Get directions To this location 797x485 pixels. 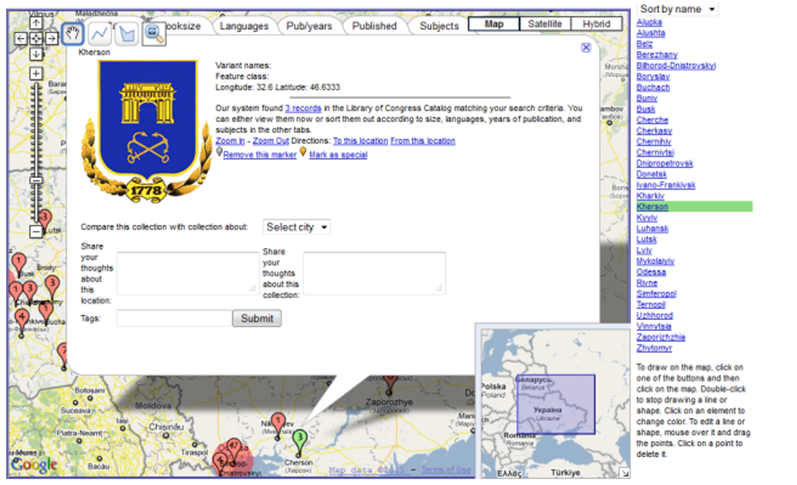(360, 141)
